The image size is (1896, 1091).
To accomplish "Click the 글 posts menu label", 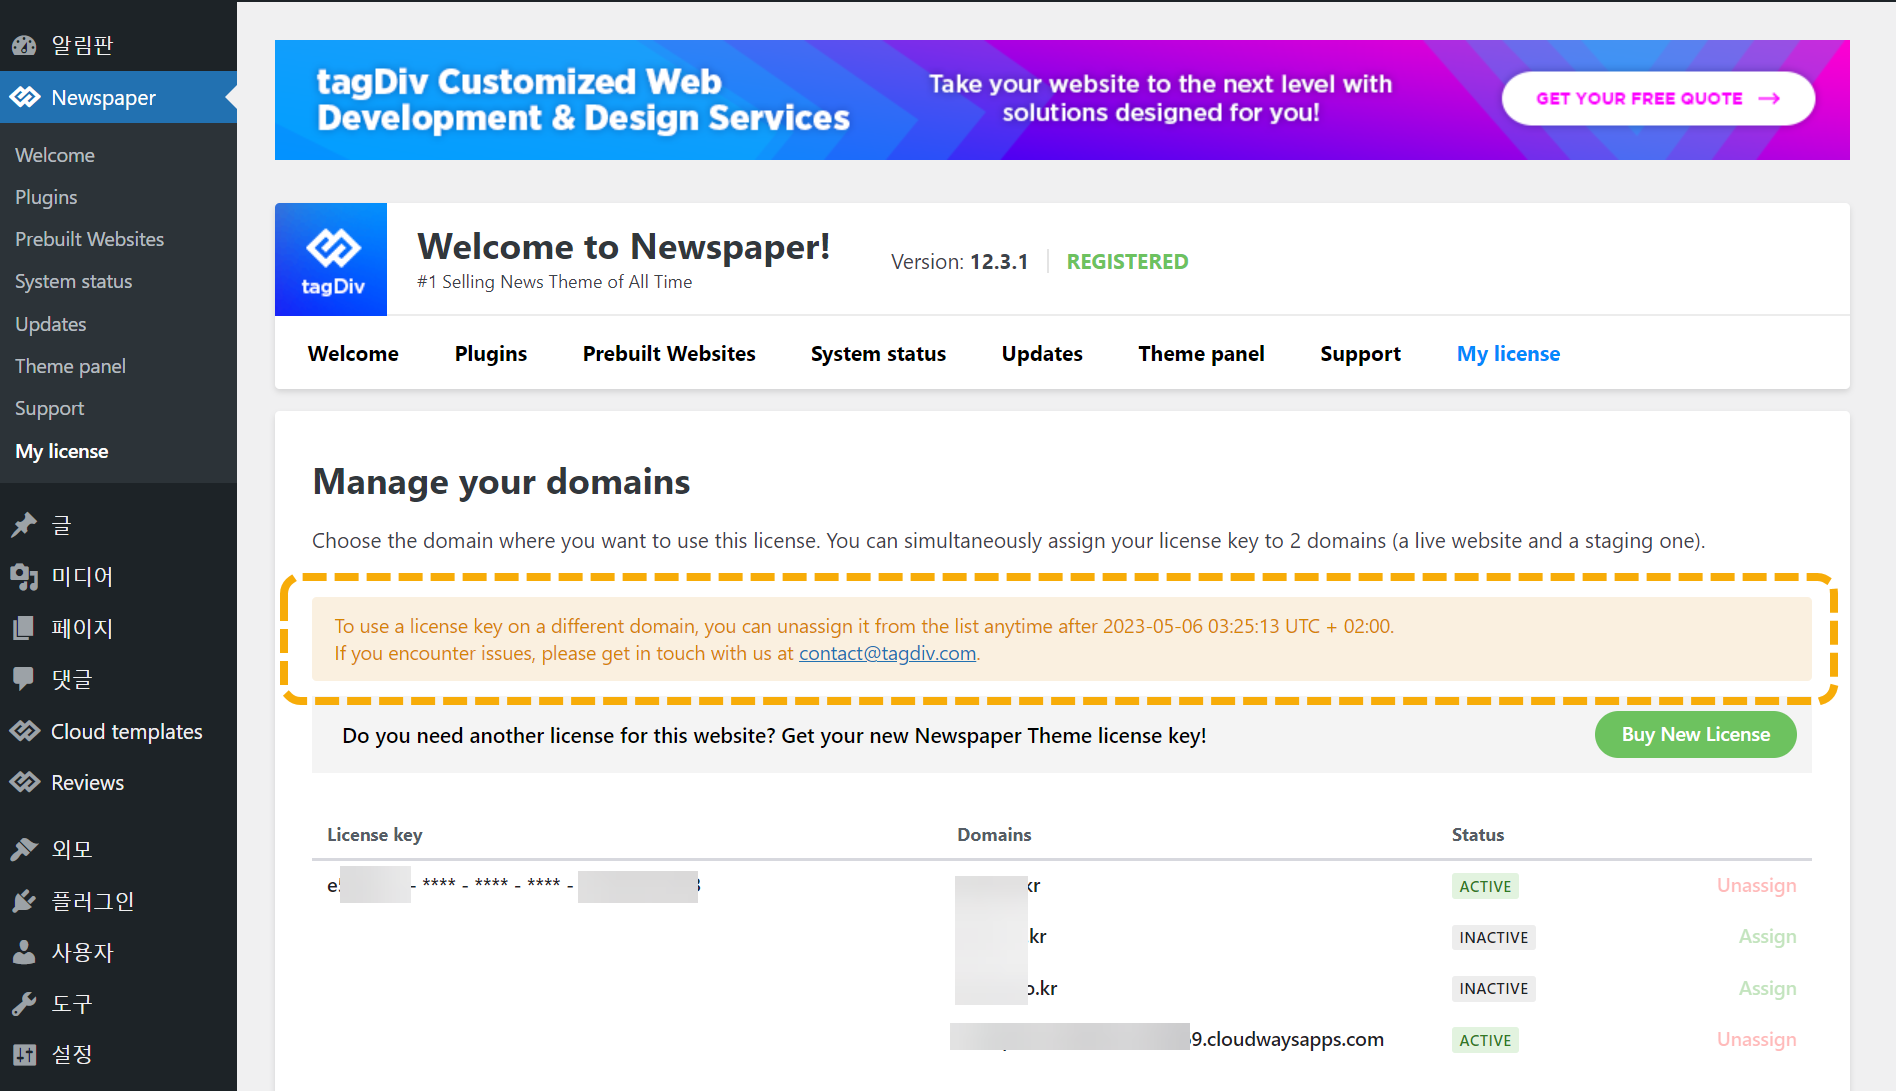I will [x=61, y=525].
